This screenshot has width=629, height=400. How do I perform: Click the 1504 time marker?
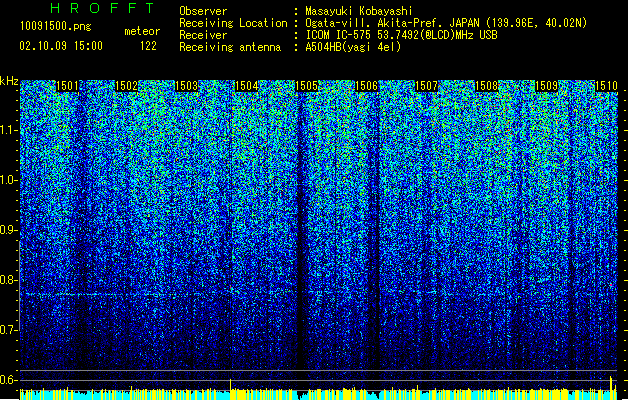tap(246, 86)
